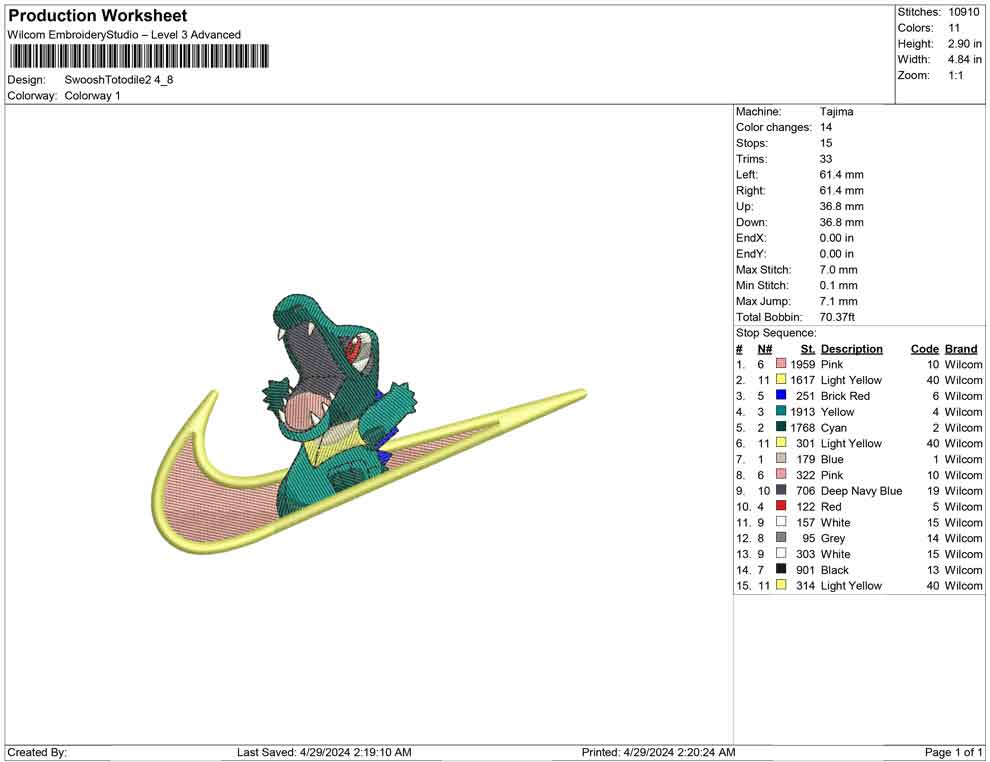Click the N# column header
Image resolution: width=990 pixels, height=762 pixels.
tap(765, 349)
